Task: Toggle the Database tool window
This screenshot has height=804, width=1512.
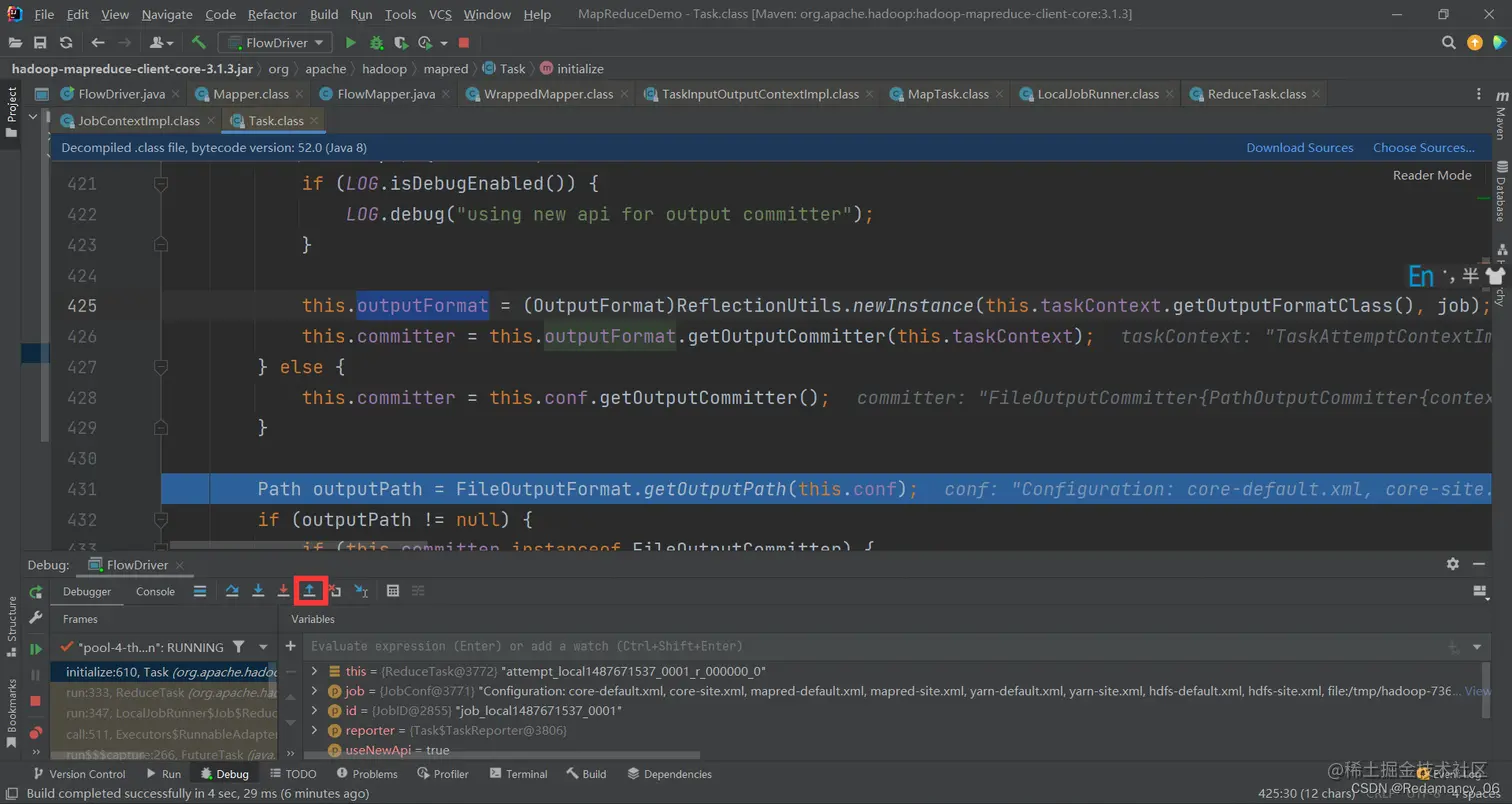Action: 1501,192
